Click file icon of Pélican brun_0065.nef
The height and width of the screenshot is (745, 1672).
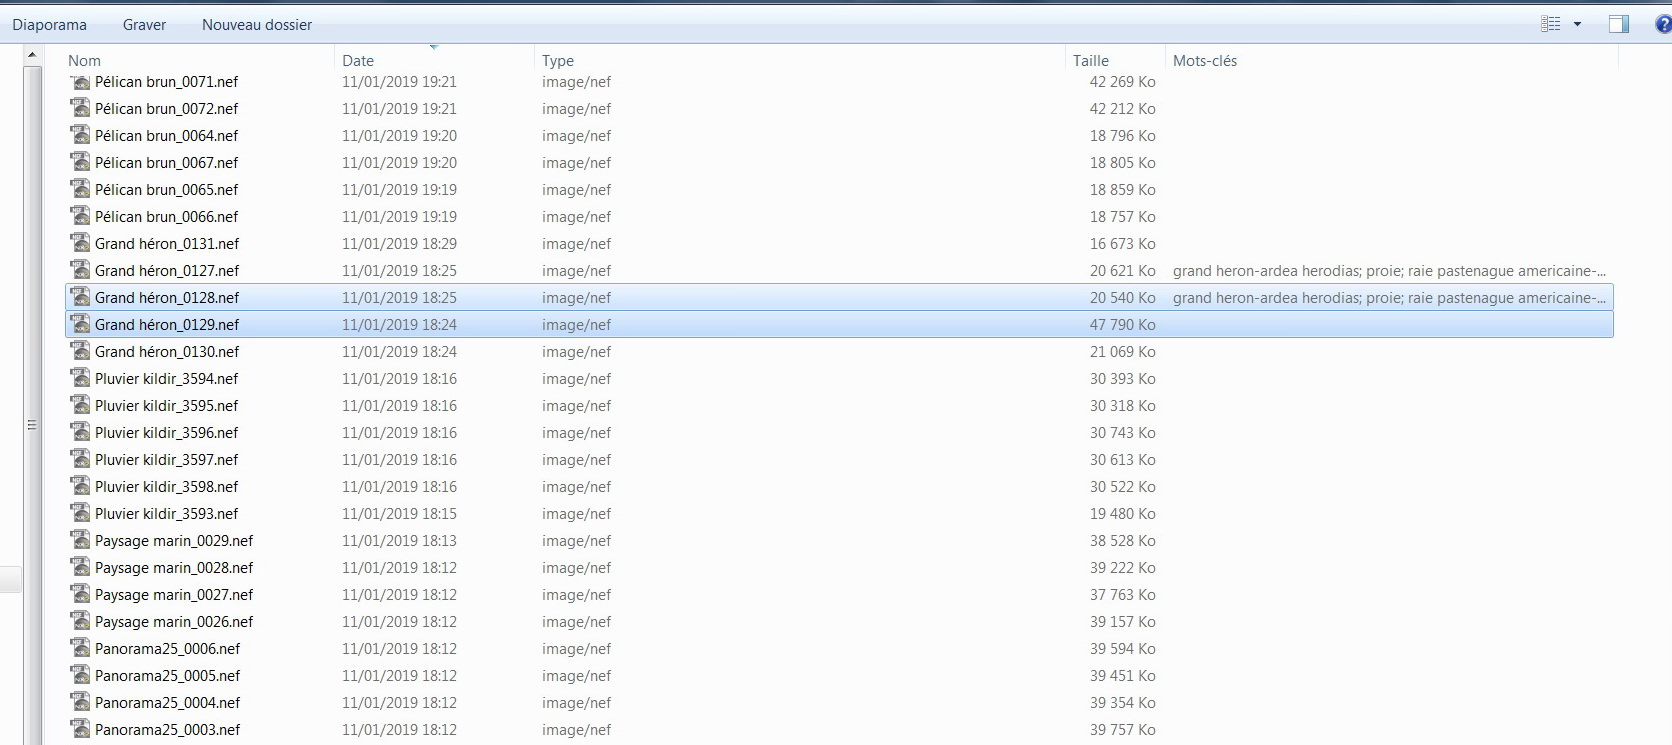point(80,189)
